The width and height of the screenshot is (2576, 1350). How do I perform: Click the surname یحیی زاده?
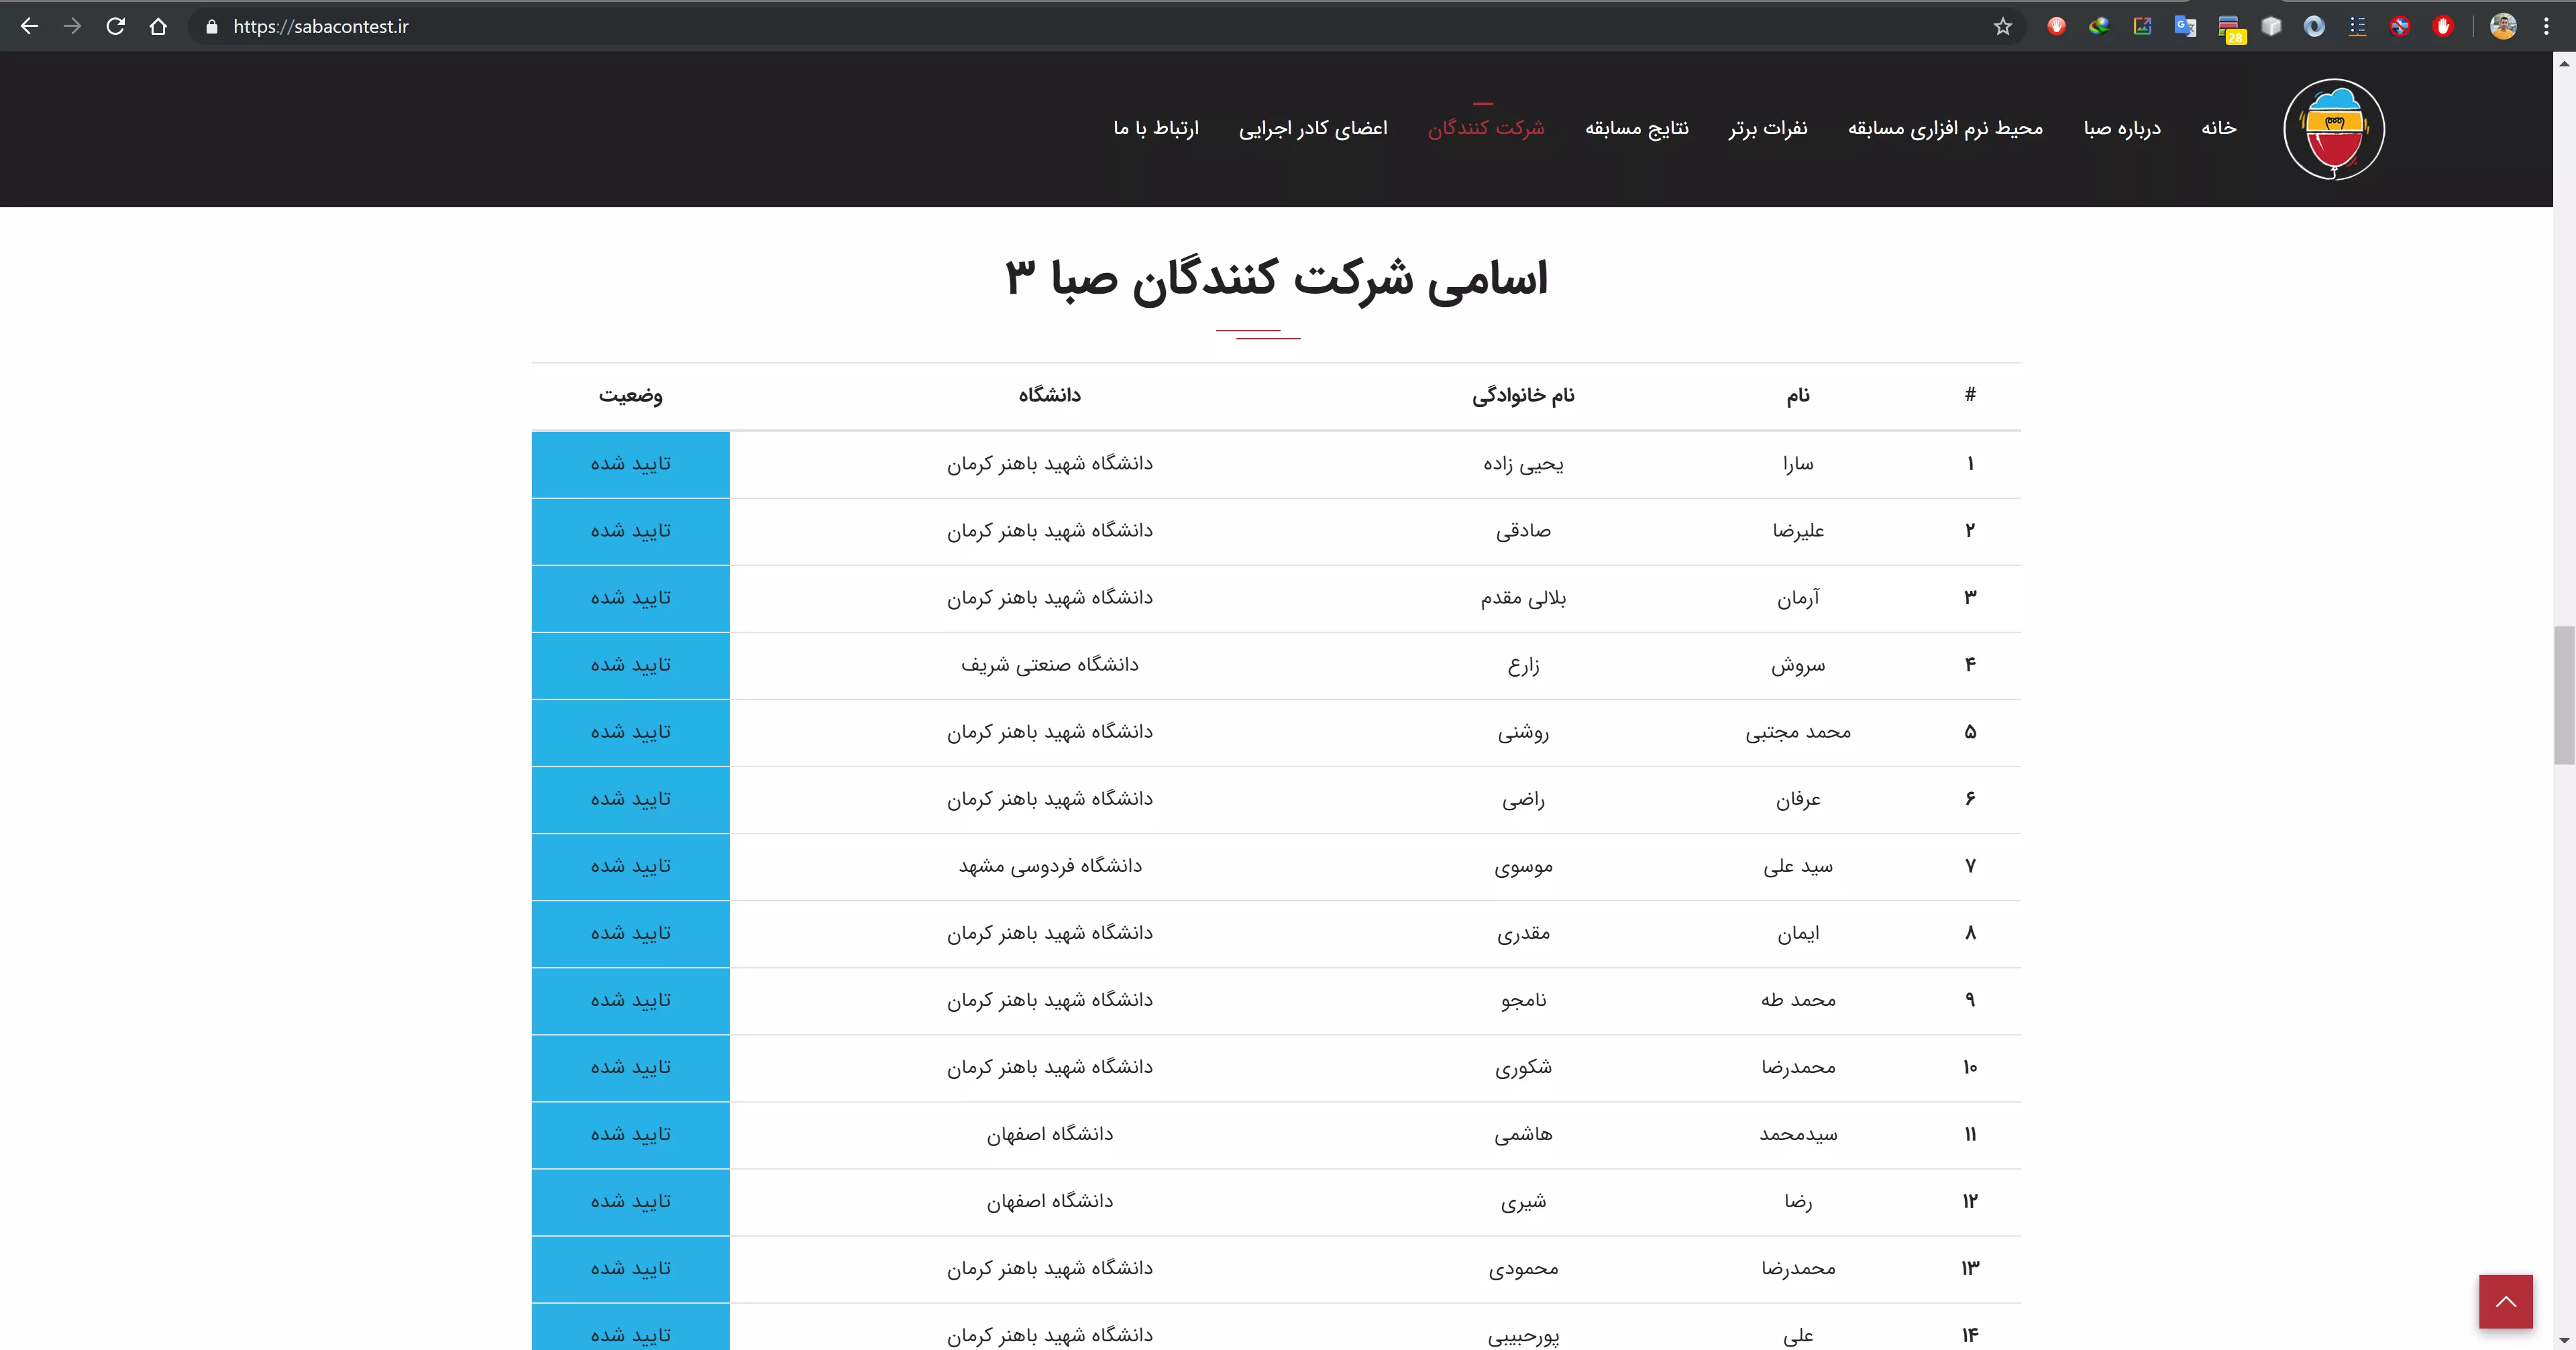(1523, 464)
